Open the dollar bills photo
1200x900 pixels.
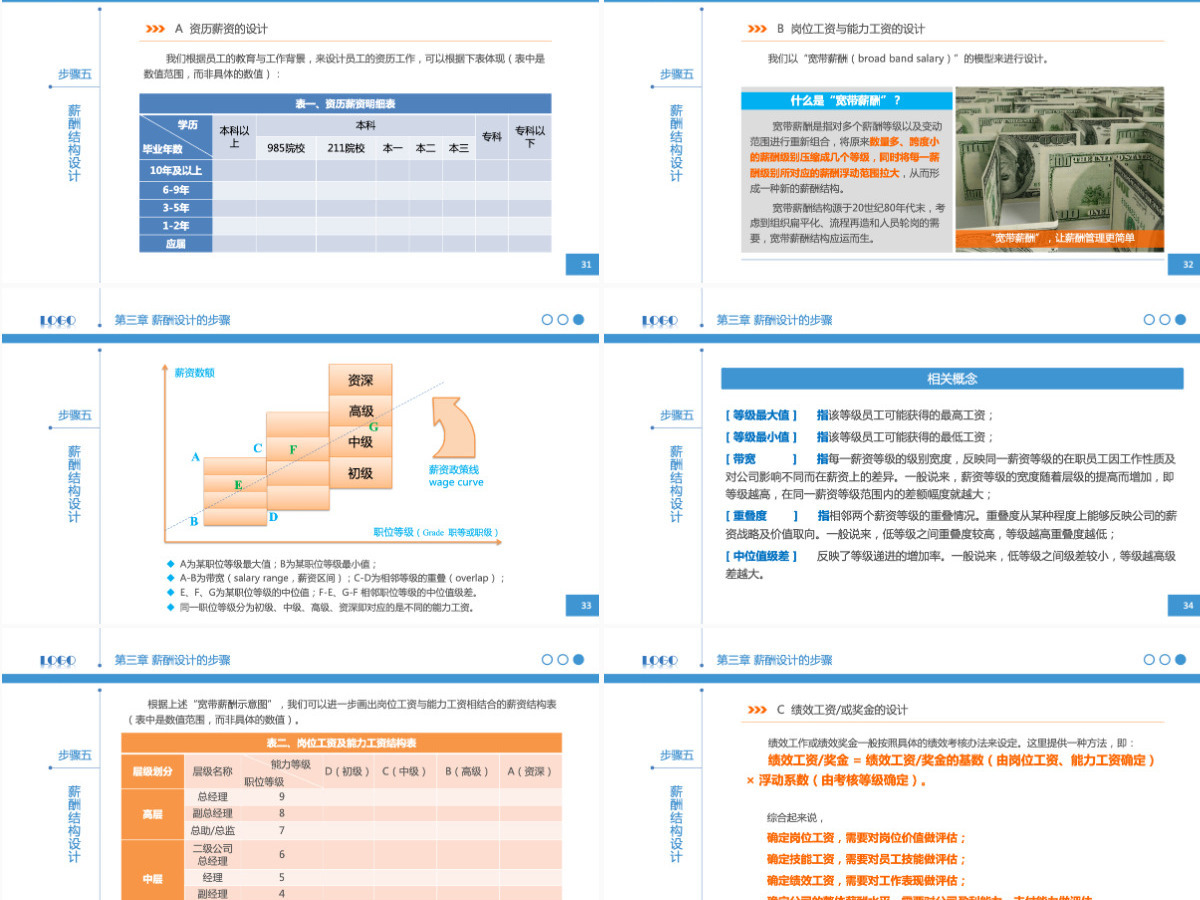[1060, 168]
